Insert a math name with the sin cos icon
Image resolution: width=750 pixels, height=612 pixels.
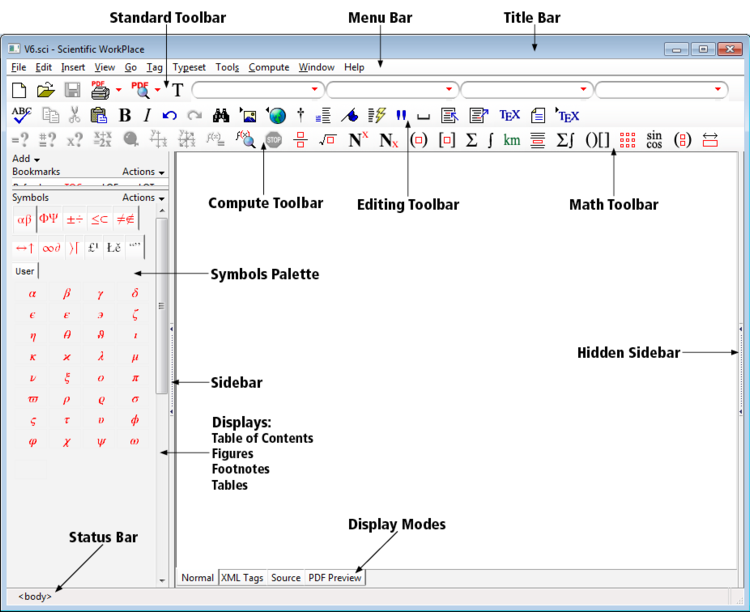[x=654, y=140]
